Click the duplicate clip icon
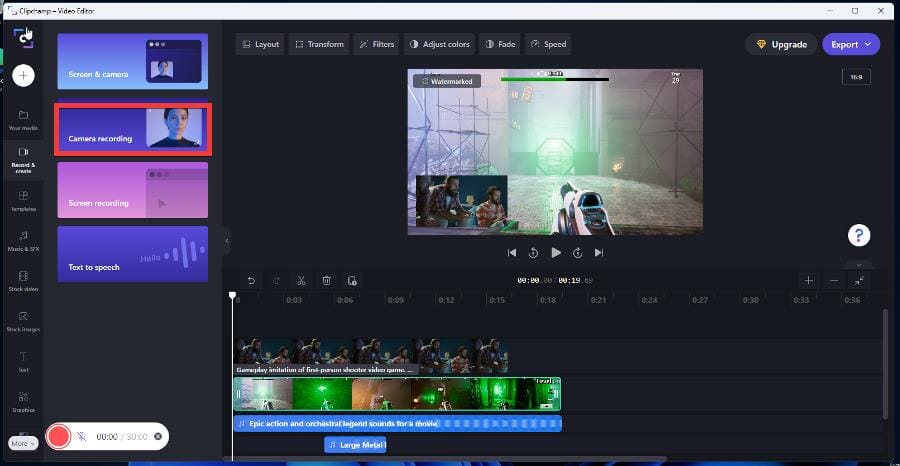This screenshot has height=466, width=900. (x=352, y=281)
